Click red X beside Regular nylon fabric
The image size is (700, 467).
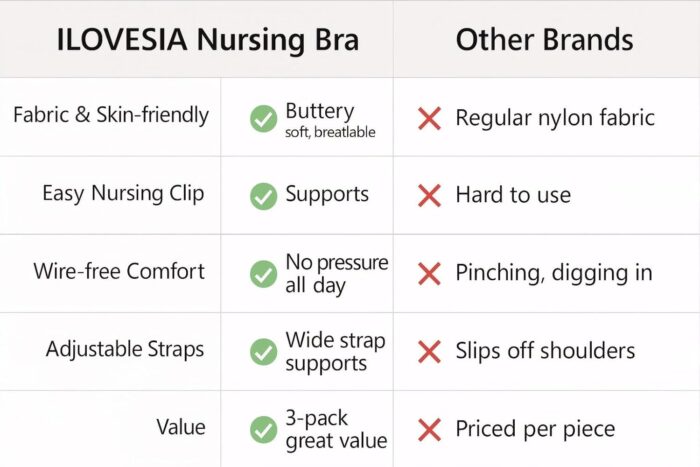click(429, 118)
